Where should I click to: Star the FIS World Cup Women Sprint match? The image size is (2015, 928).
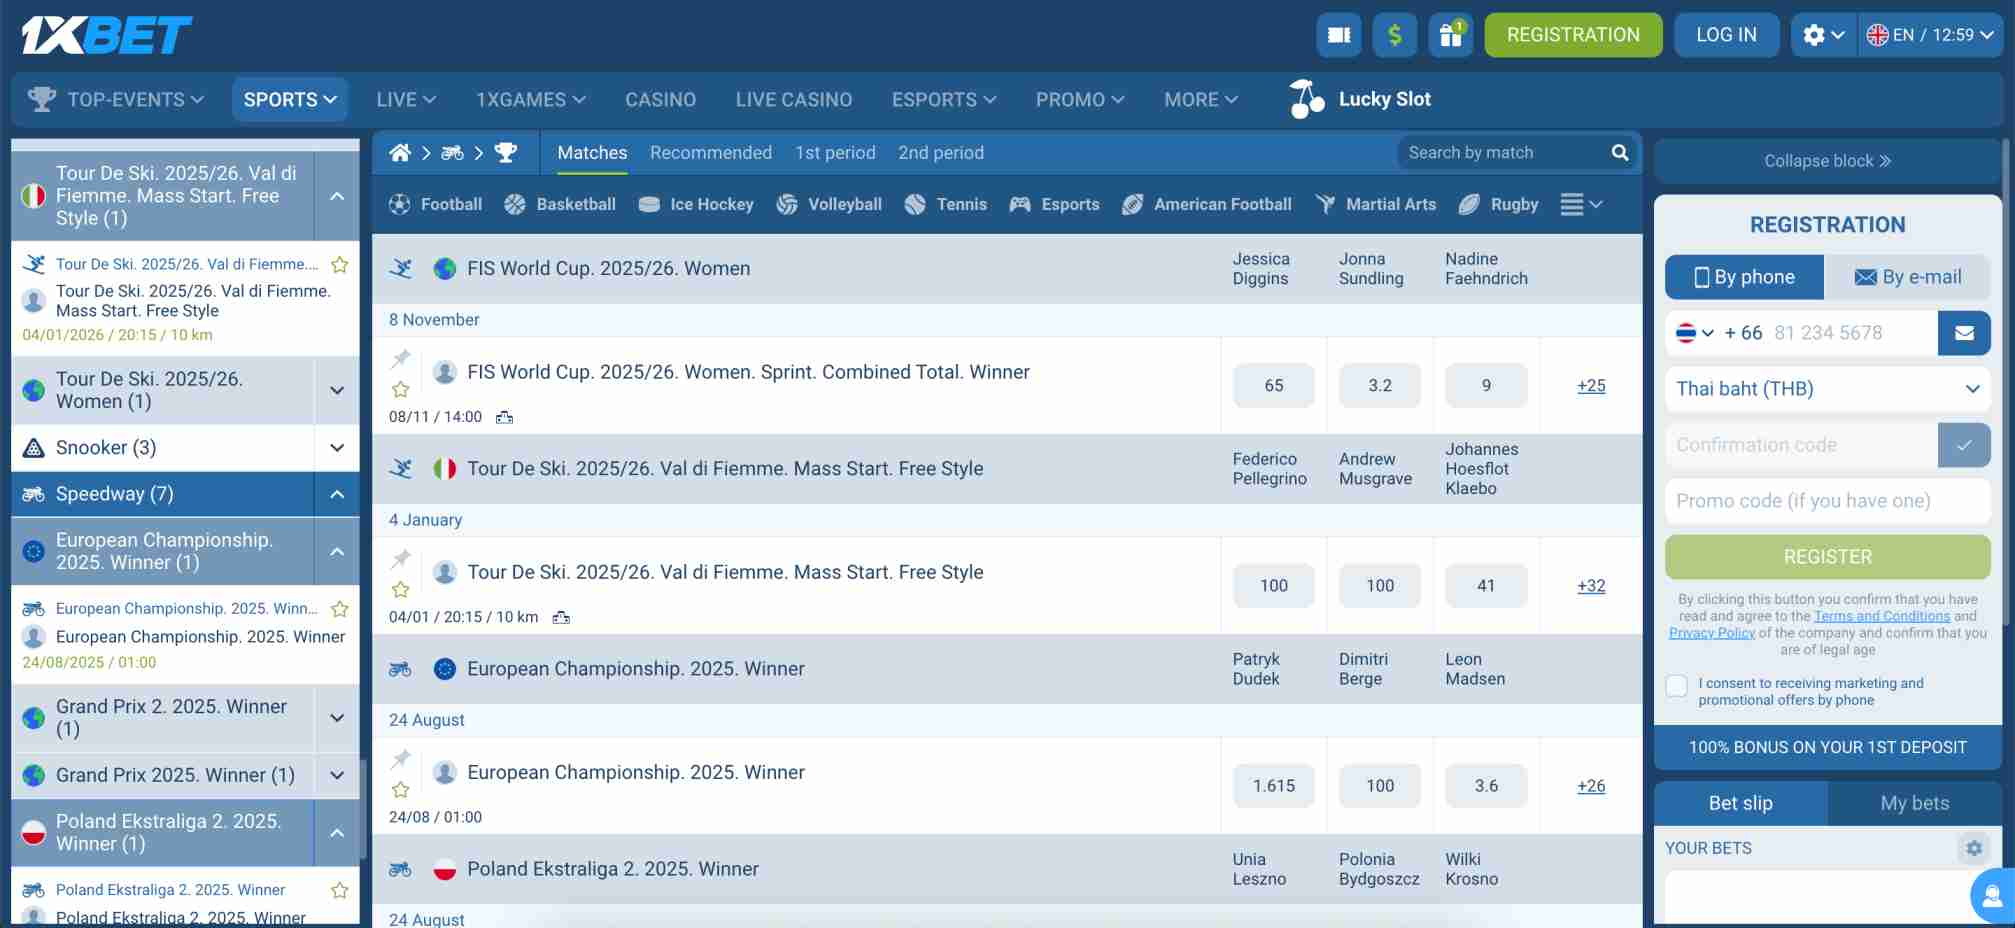tap(401, 390)
